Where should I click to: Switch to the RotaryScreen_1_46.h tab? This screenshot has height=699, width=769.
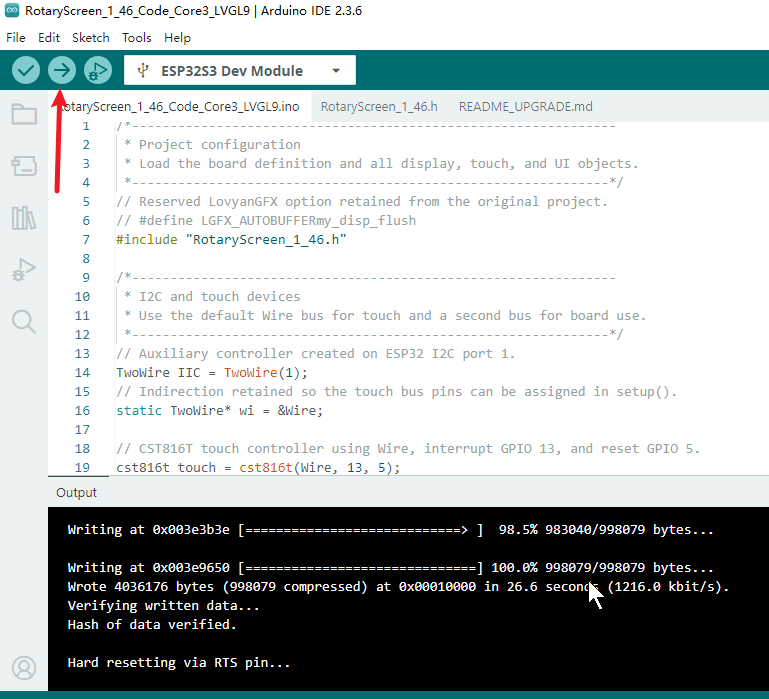click(x=379, y=106)
